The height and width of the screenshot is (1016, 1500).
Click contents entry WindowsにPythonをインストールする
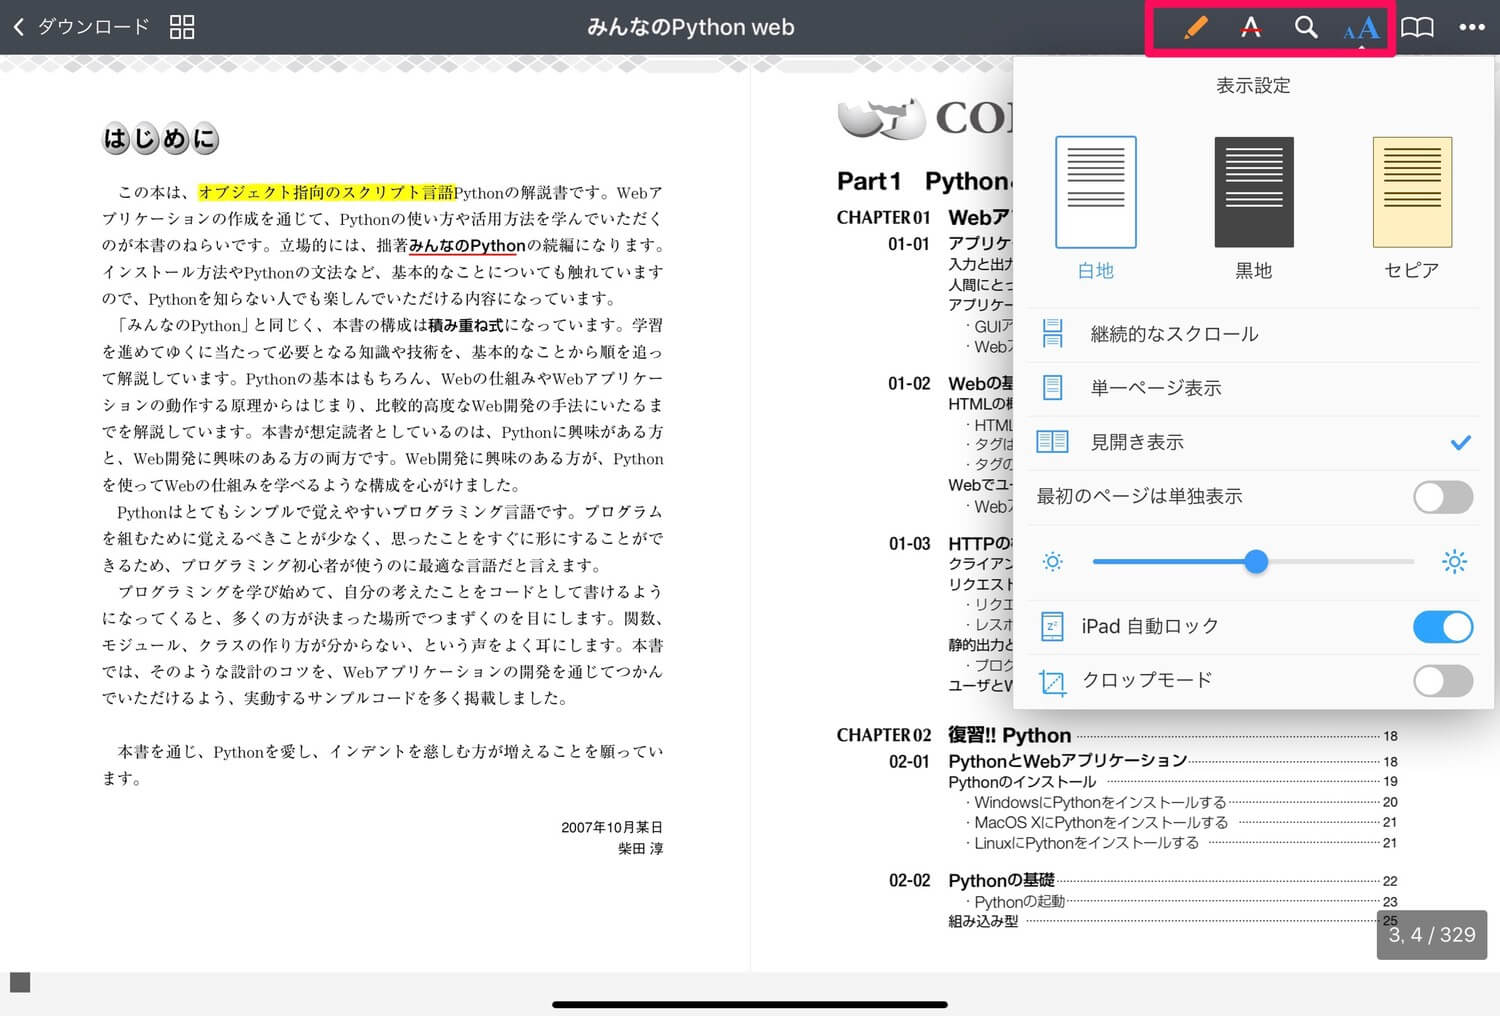[x=1100, y=802]
